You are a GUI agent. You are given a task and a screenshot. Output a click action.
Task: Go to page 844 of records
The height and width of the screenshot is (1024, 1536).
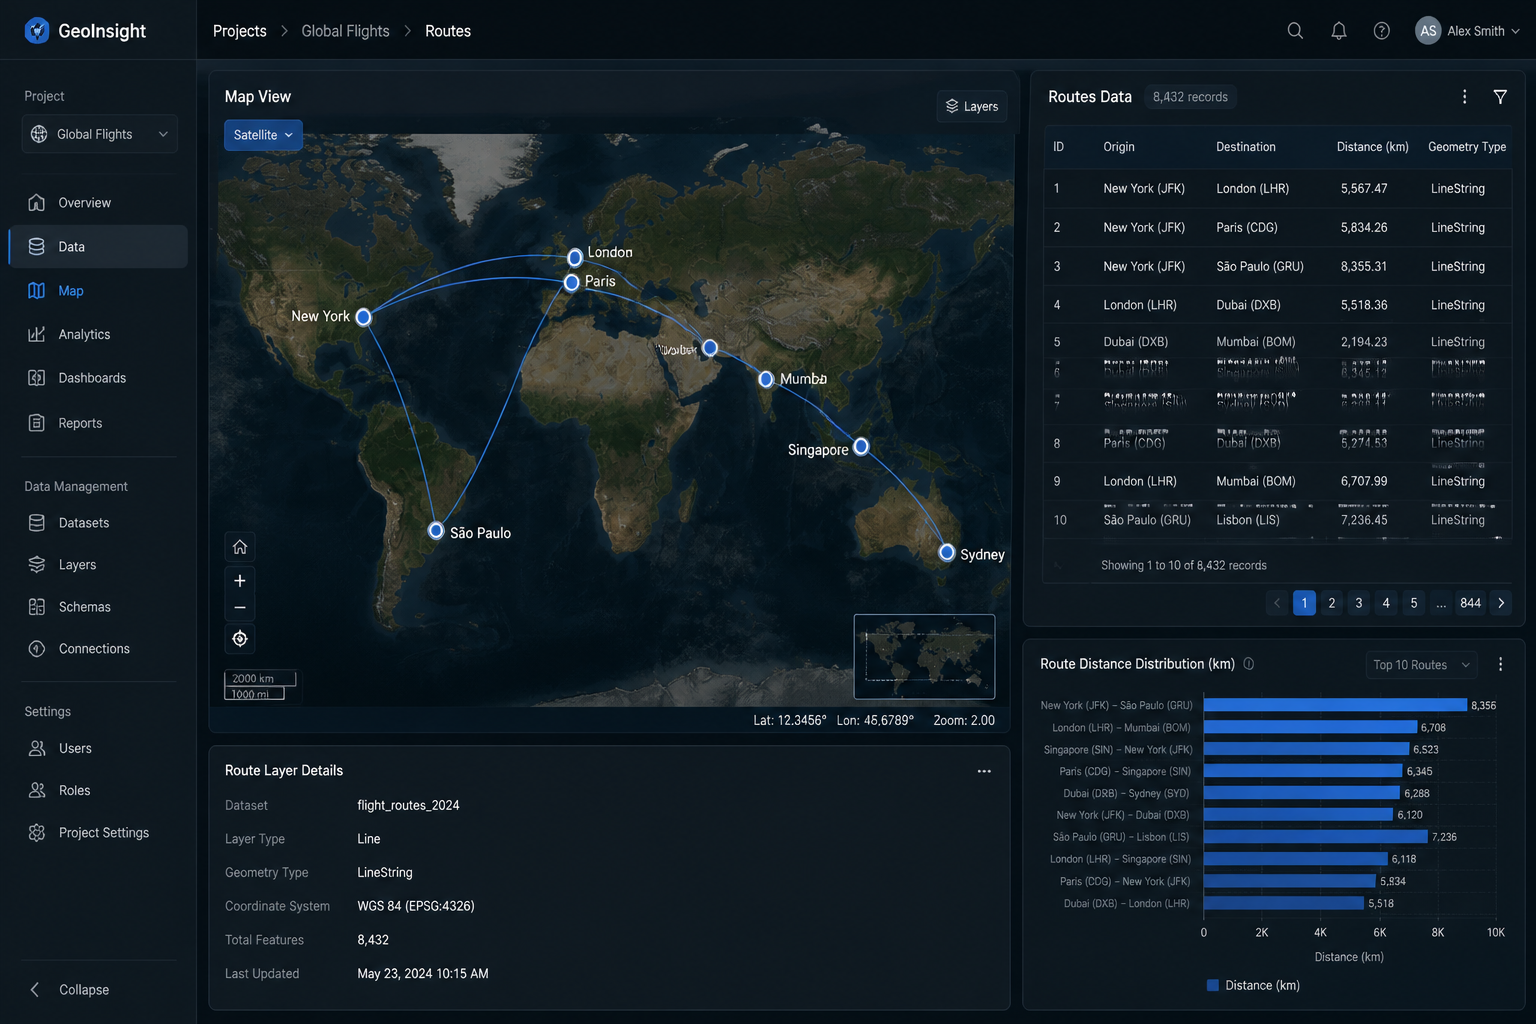tap(1470, 603)
